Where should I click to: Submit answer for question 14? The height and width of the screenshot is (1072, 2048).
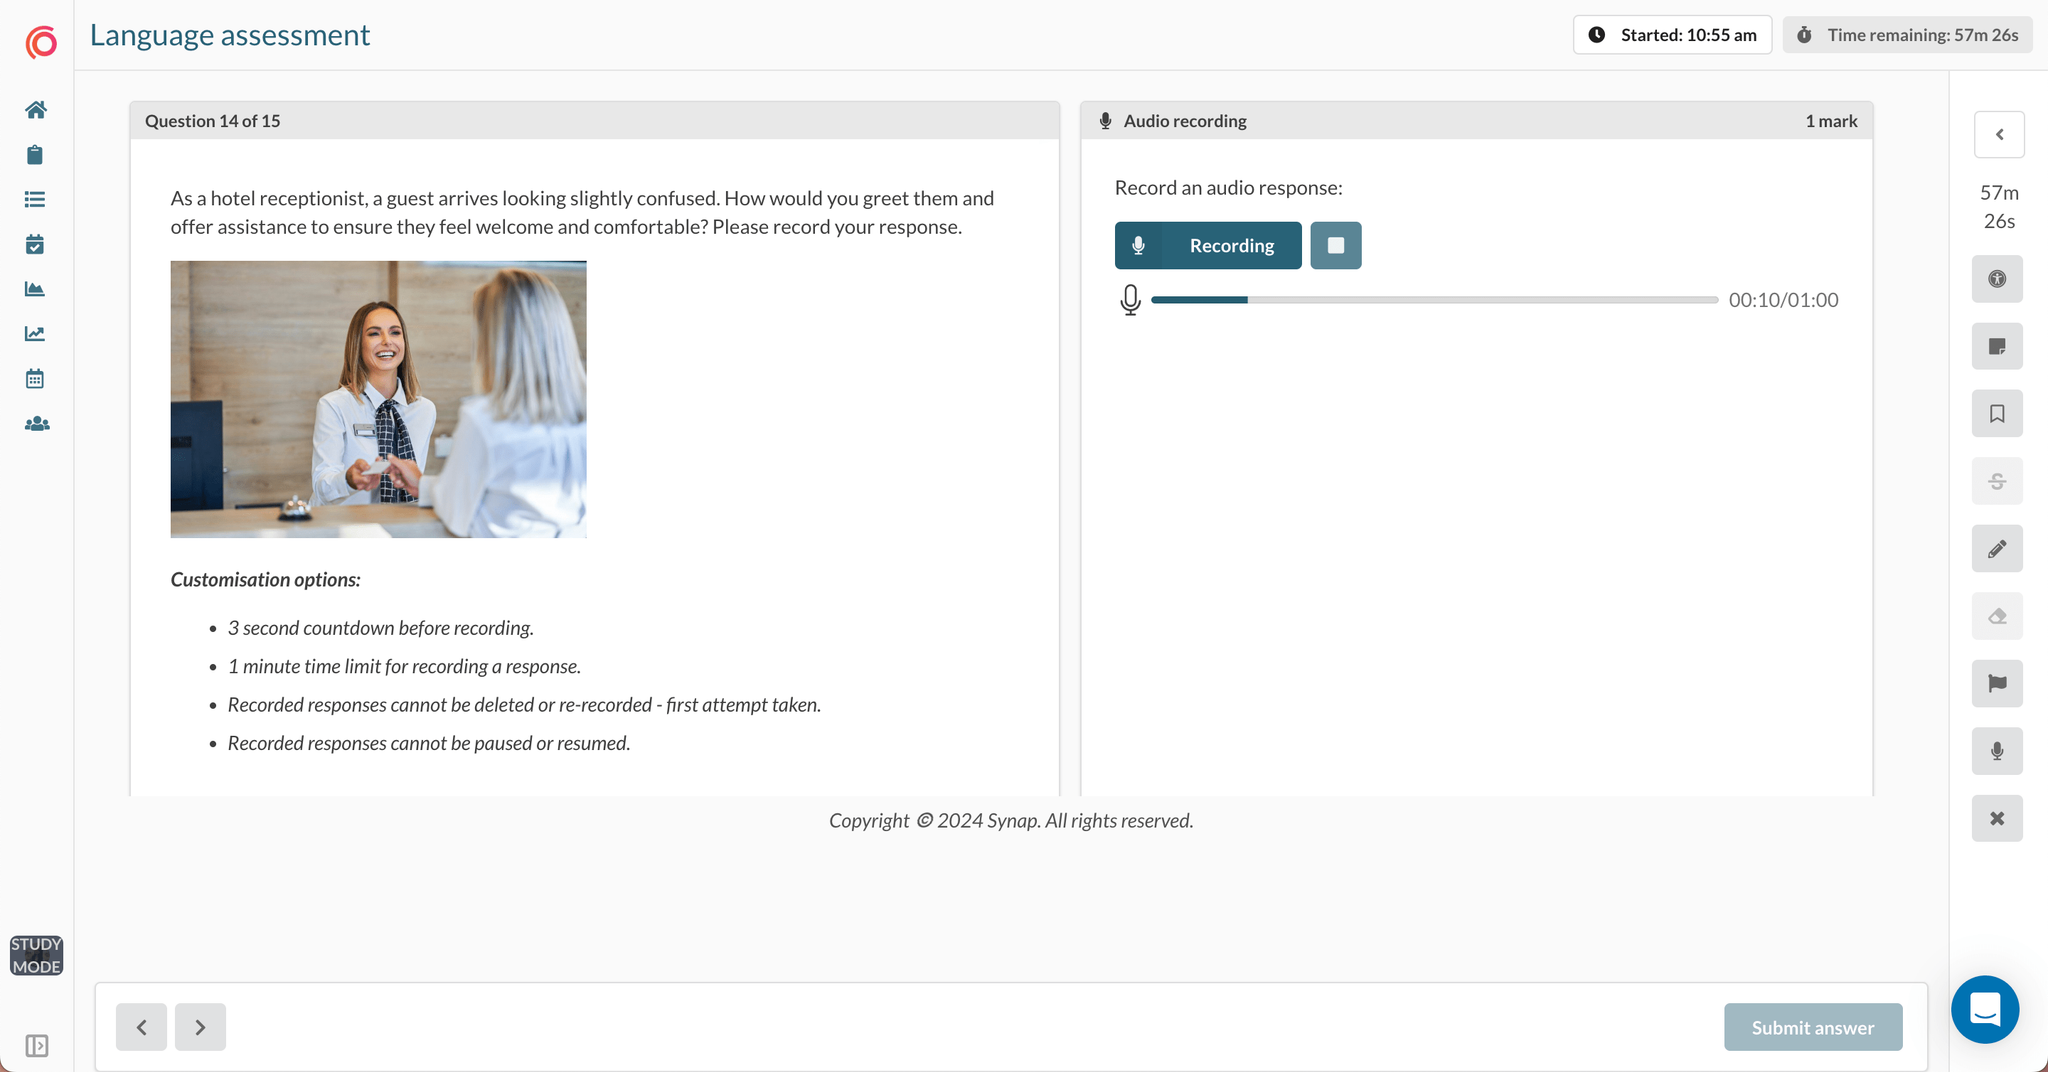pyautogui.click(x=1812, y=1026)
